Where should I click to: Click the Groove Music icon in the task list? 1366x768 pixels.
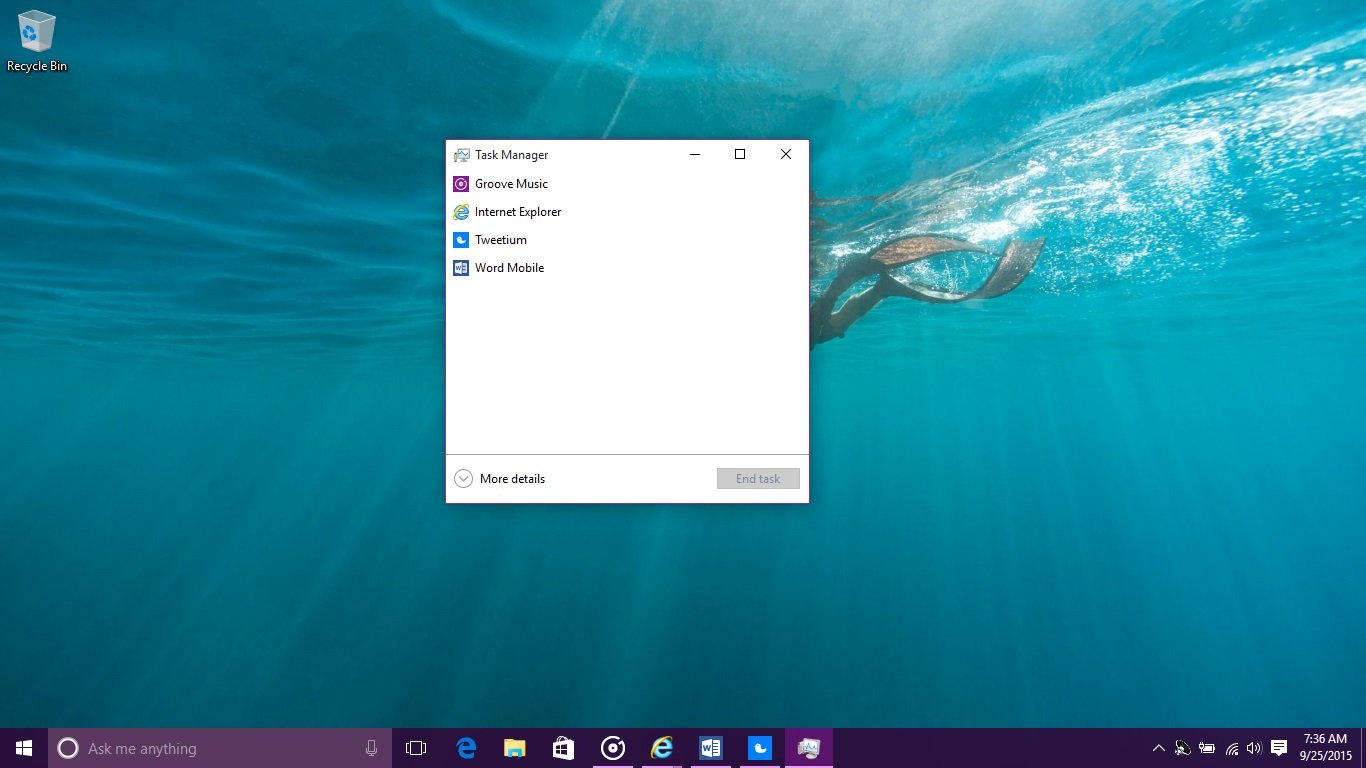tap(461, 183)
